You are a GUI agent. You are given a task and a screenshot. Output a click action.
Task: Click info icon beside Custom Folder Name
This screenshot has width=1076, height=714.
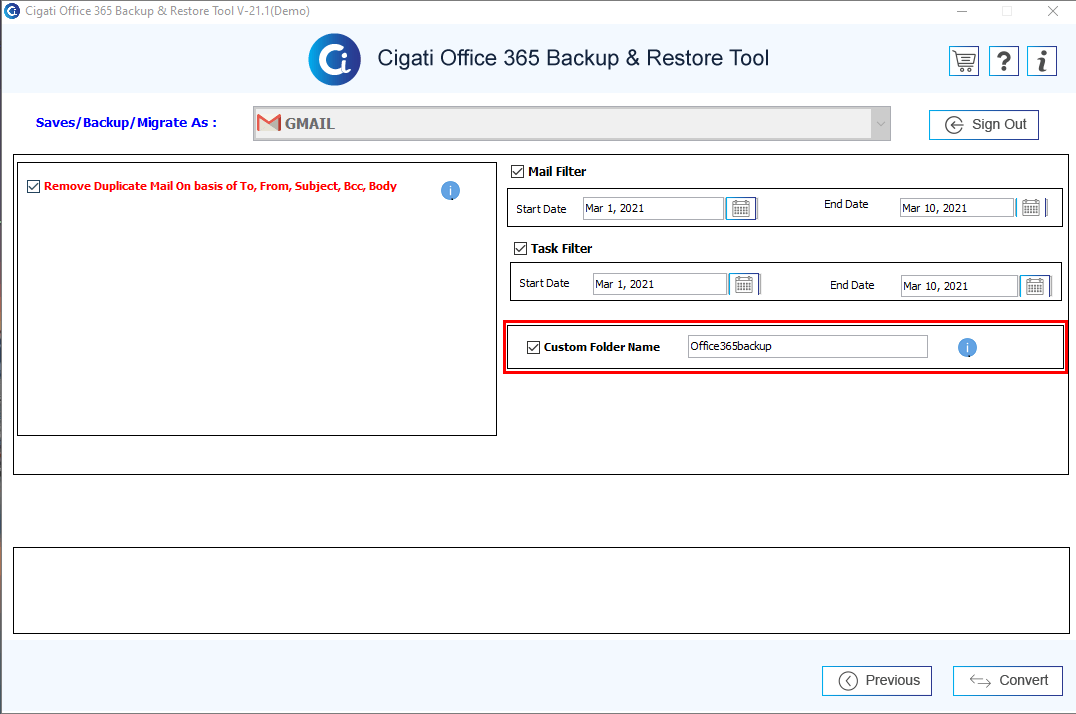(x=967, y=347)
